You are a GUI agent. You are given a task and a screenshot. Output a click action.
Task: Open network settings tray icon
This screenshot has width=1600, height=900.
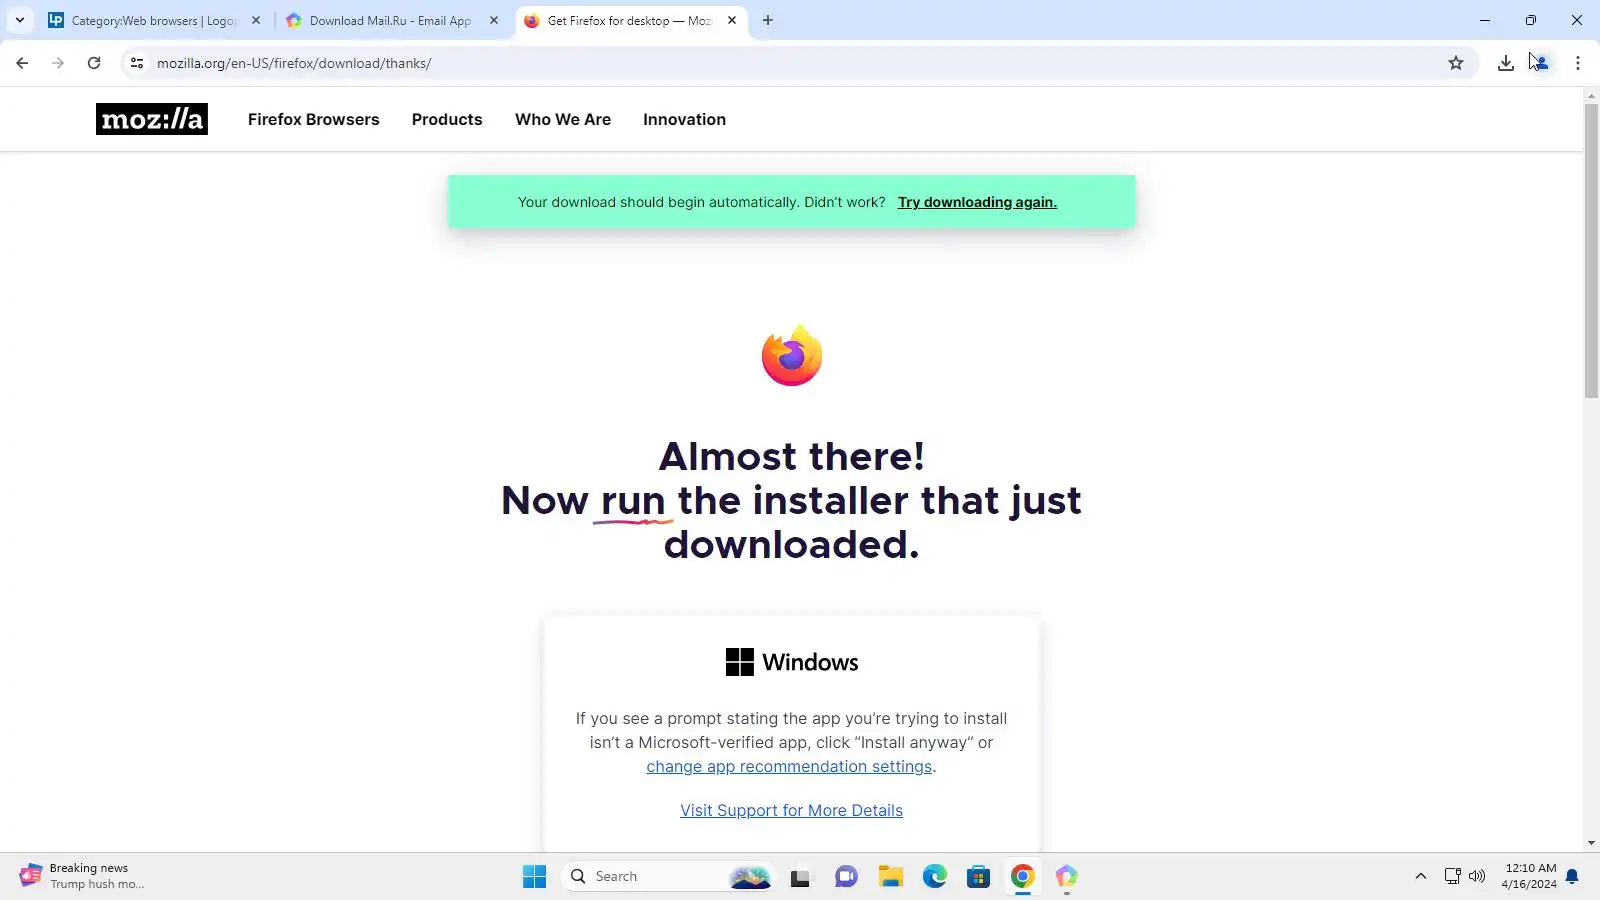[x=1453, y=876]
